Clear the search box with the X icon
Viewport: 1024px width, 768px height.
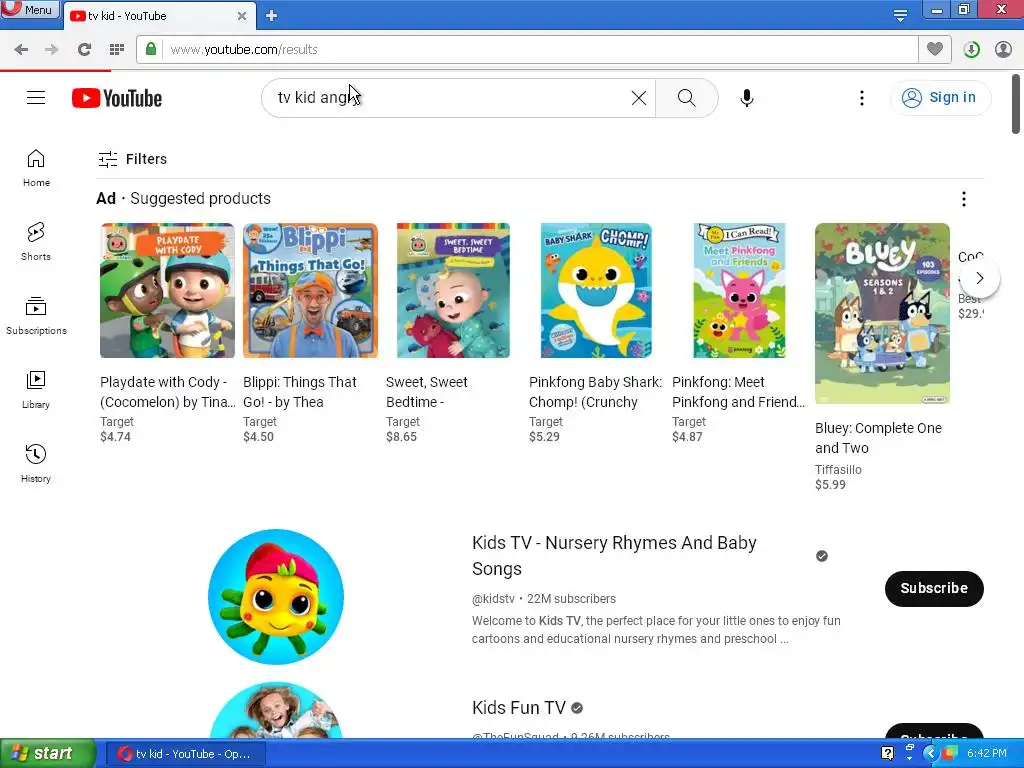coord(639,98)
